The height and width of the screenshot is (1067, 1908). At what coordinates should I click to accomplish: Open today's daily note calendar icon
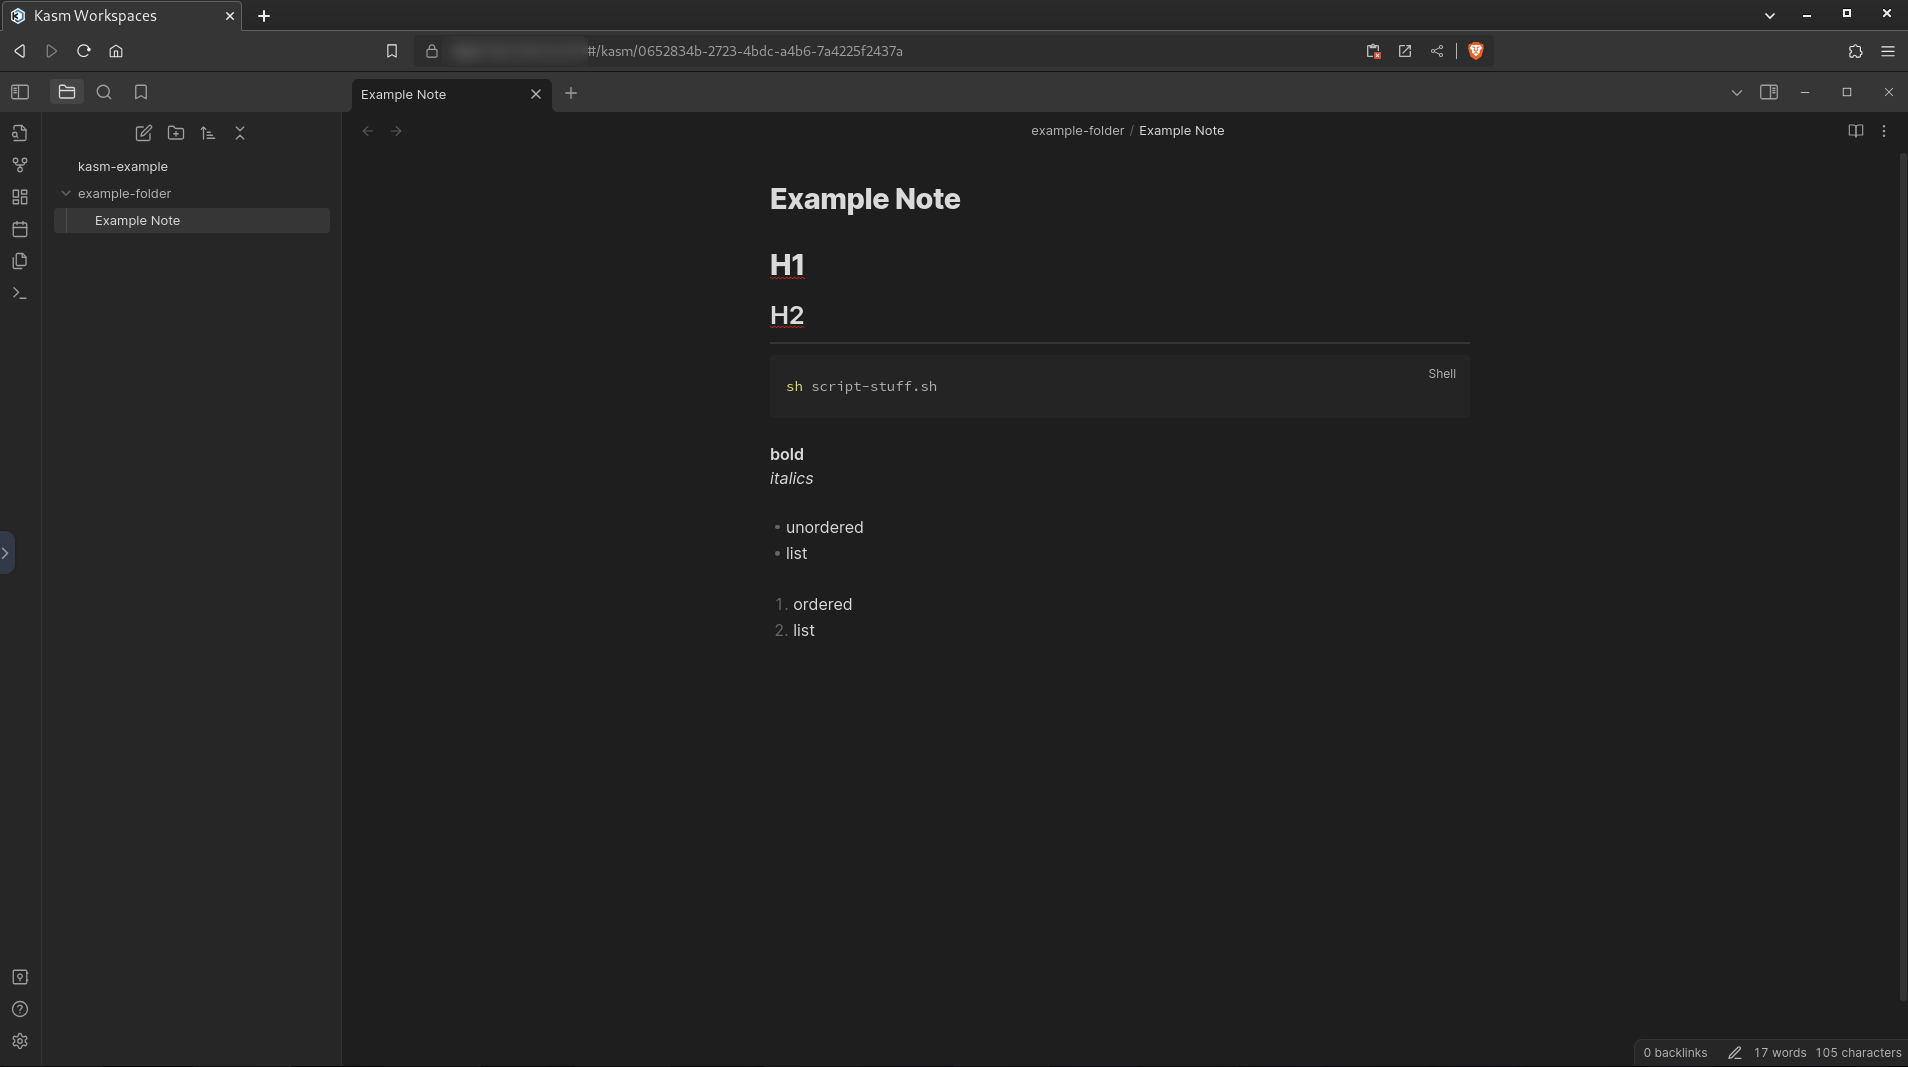pyautogui.click(x=20, y=229)
